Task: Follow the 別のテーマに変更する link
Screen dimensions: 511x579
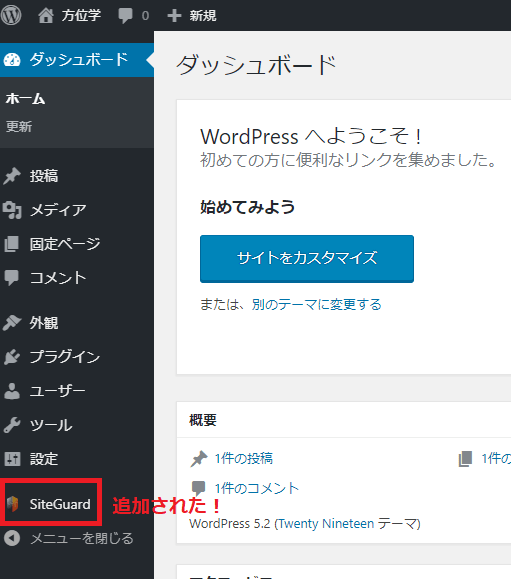Action: click(x=316, y=305)
